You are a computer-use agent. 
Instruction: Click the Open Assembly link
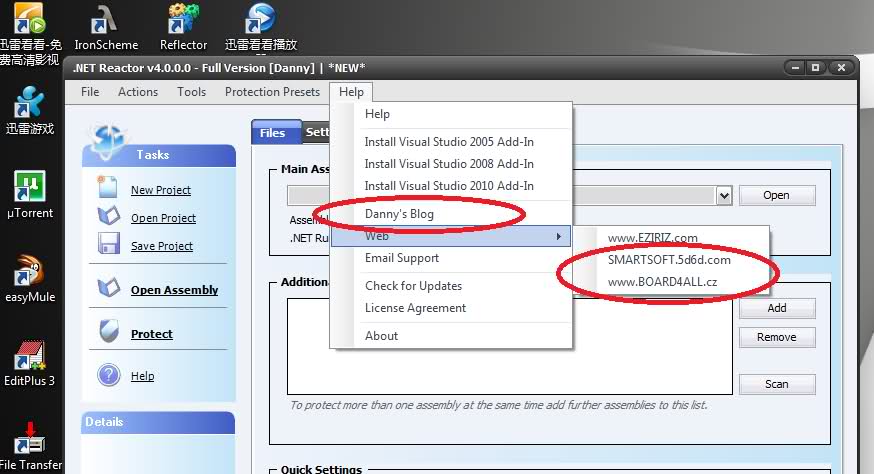(x=174, y=290)
